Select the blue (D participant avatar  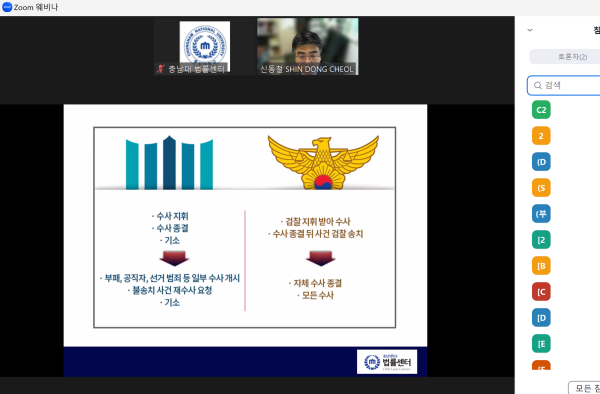[541, 162]
